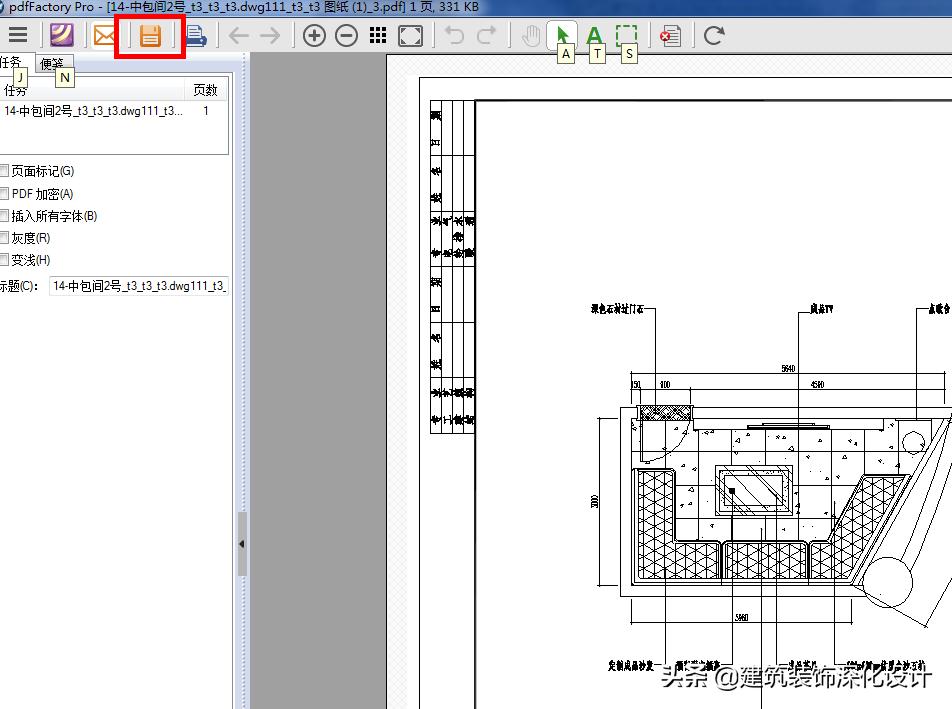Click the 标题(C) title text field
952x709 pixels.
coord(139,286)
